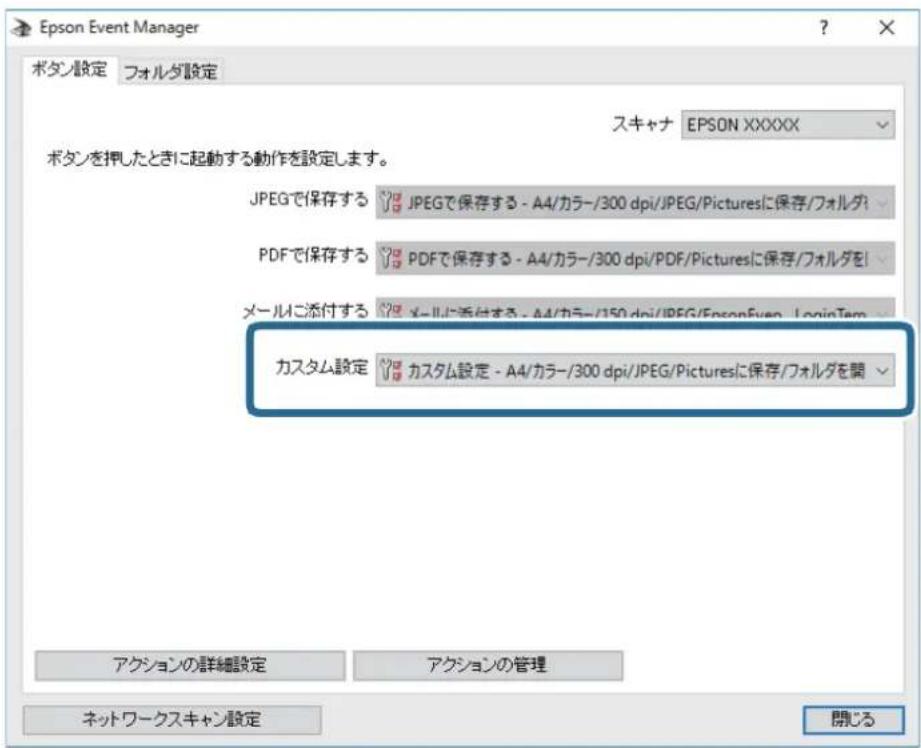Click the wrench icon in PDFで保存する row
This screenshot has width=921, height=748.
[391, 259]
